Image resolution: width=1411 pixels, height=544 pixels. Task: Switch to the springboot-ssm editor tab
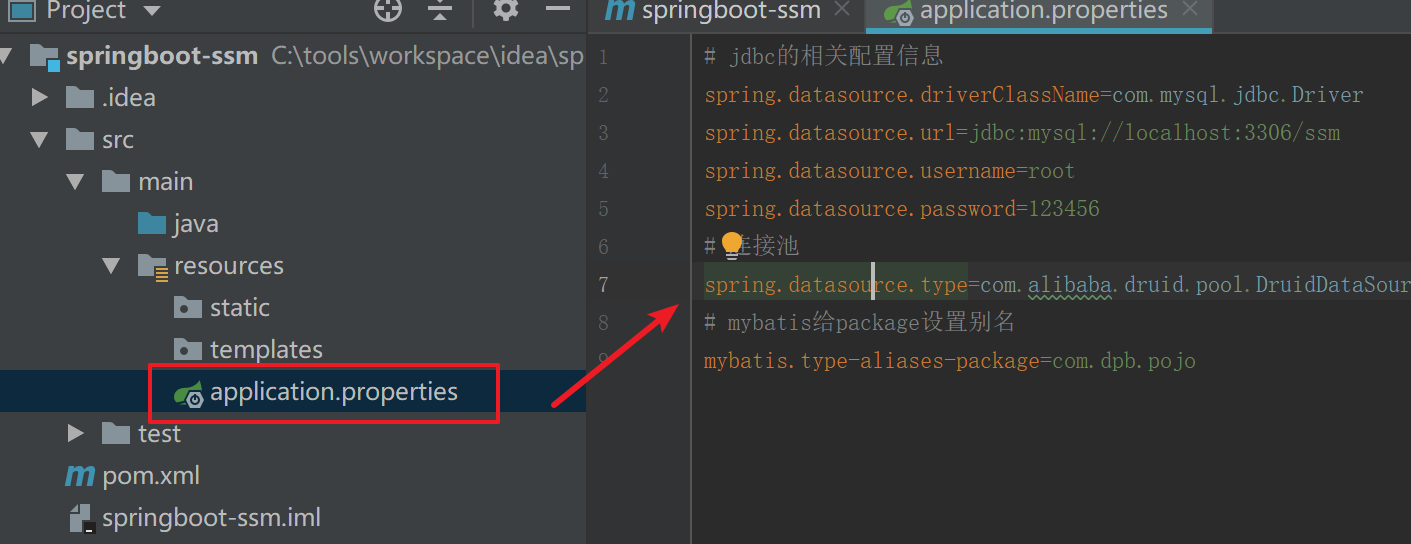pos(731,11)
